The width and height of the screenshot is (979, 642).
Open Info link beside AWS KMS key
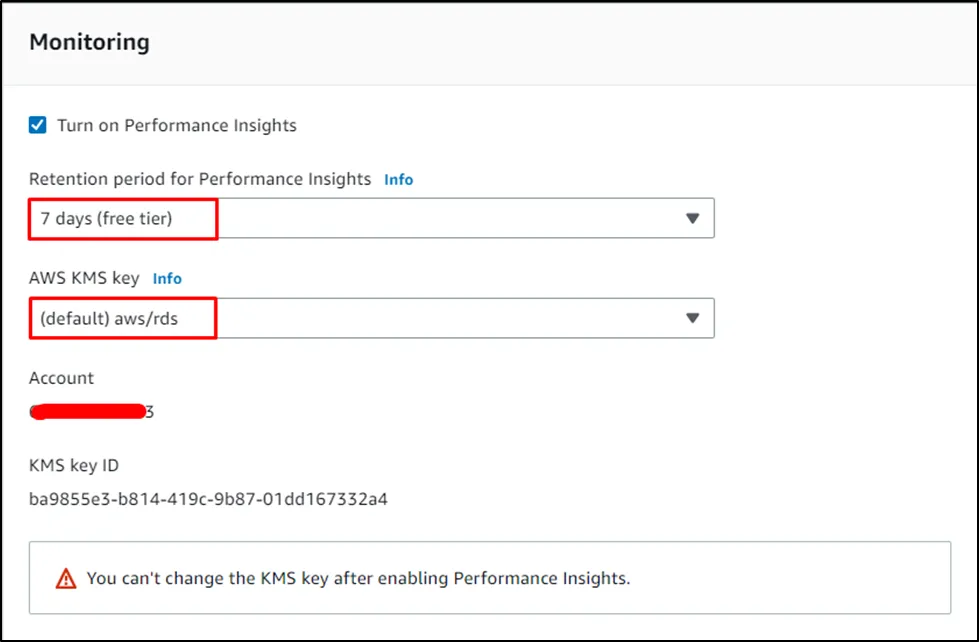pos(167,279)
